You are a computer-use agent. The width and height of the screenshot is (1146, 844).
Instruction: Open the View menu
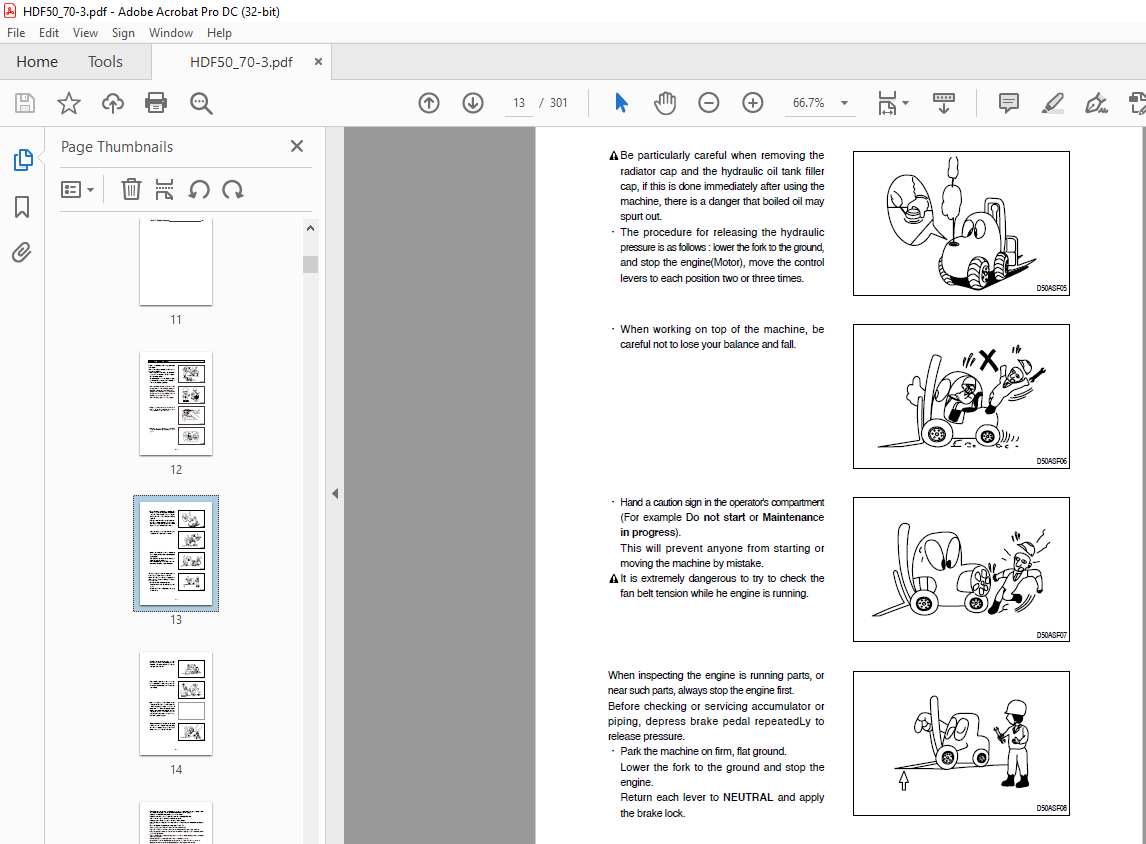point(86,33)
